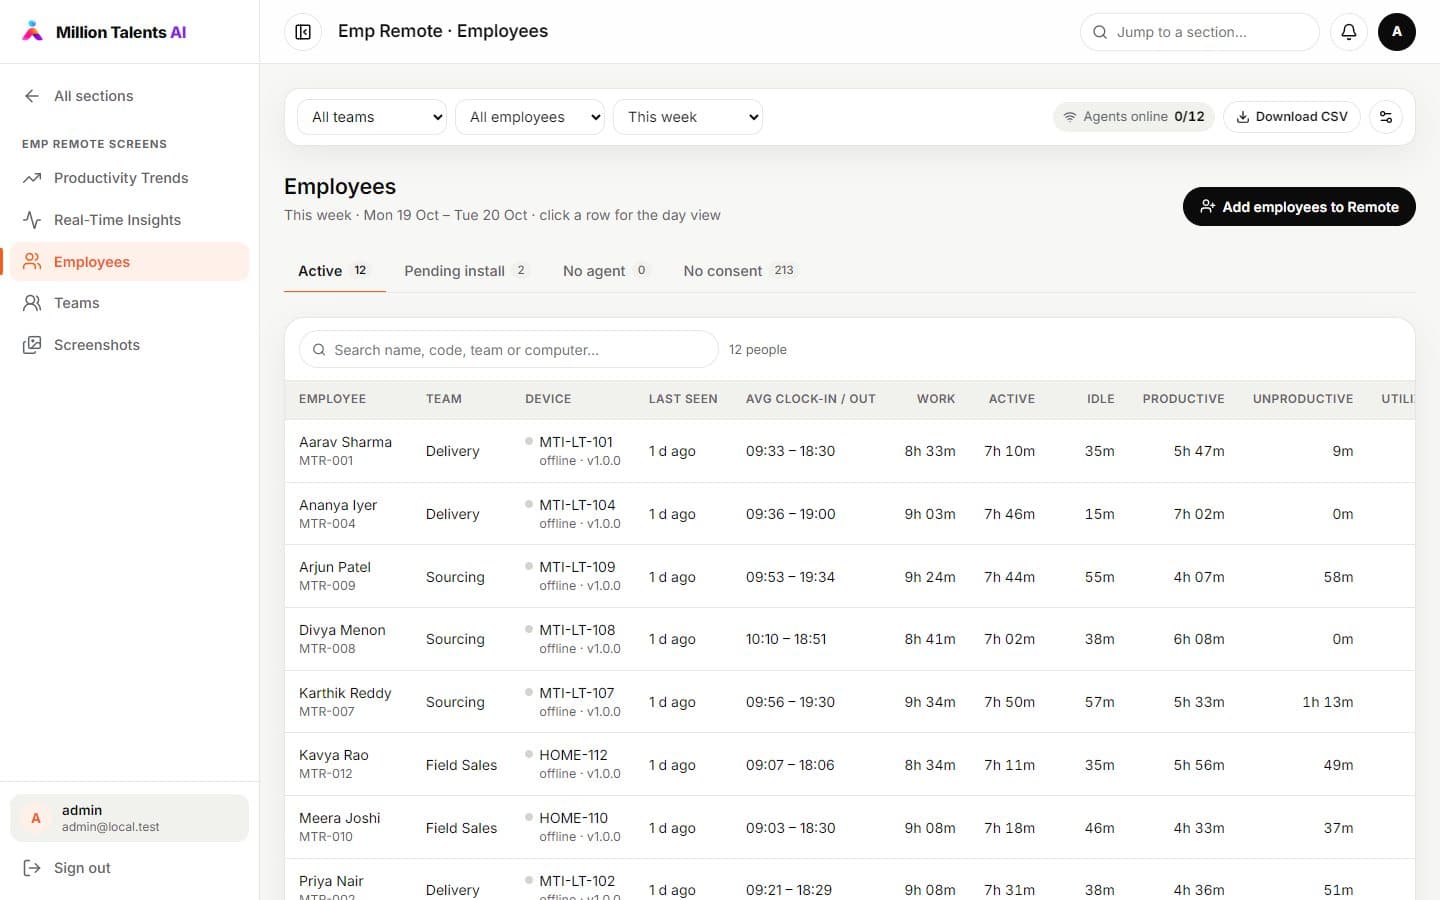Click the PRODUCTIVE column header
Viewport: 1440px width, 900px height.
point(1183,399)
